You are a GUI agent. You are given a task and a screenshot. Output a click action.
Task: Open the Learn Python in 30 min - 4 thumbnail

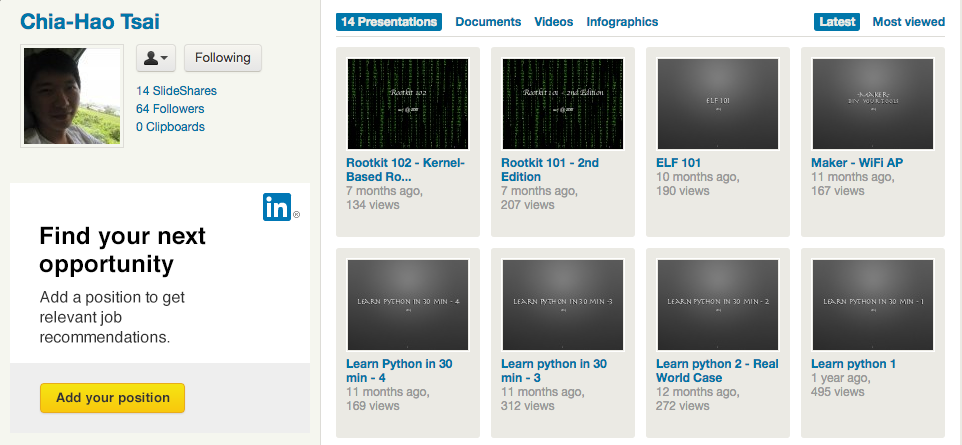(408, 304)
